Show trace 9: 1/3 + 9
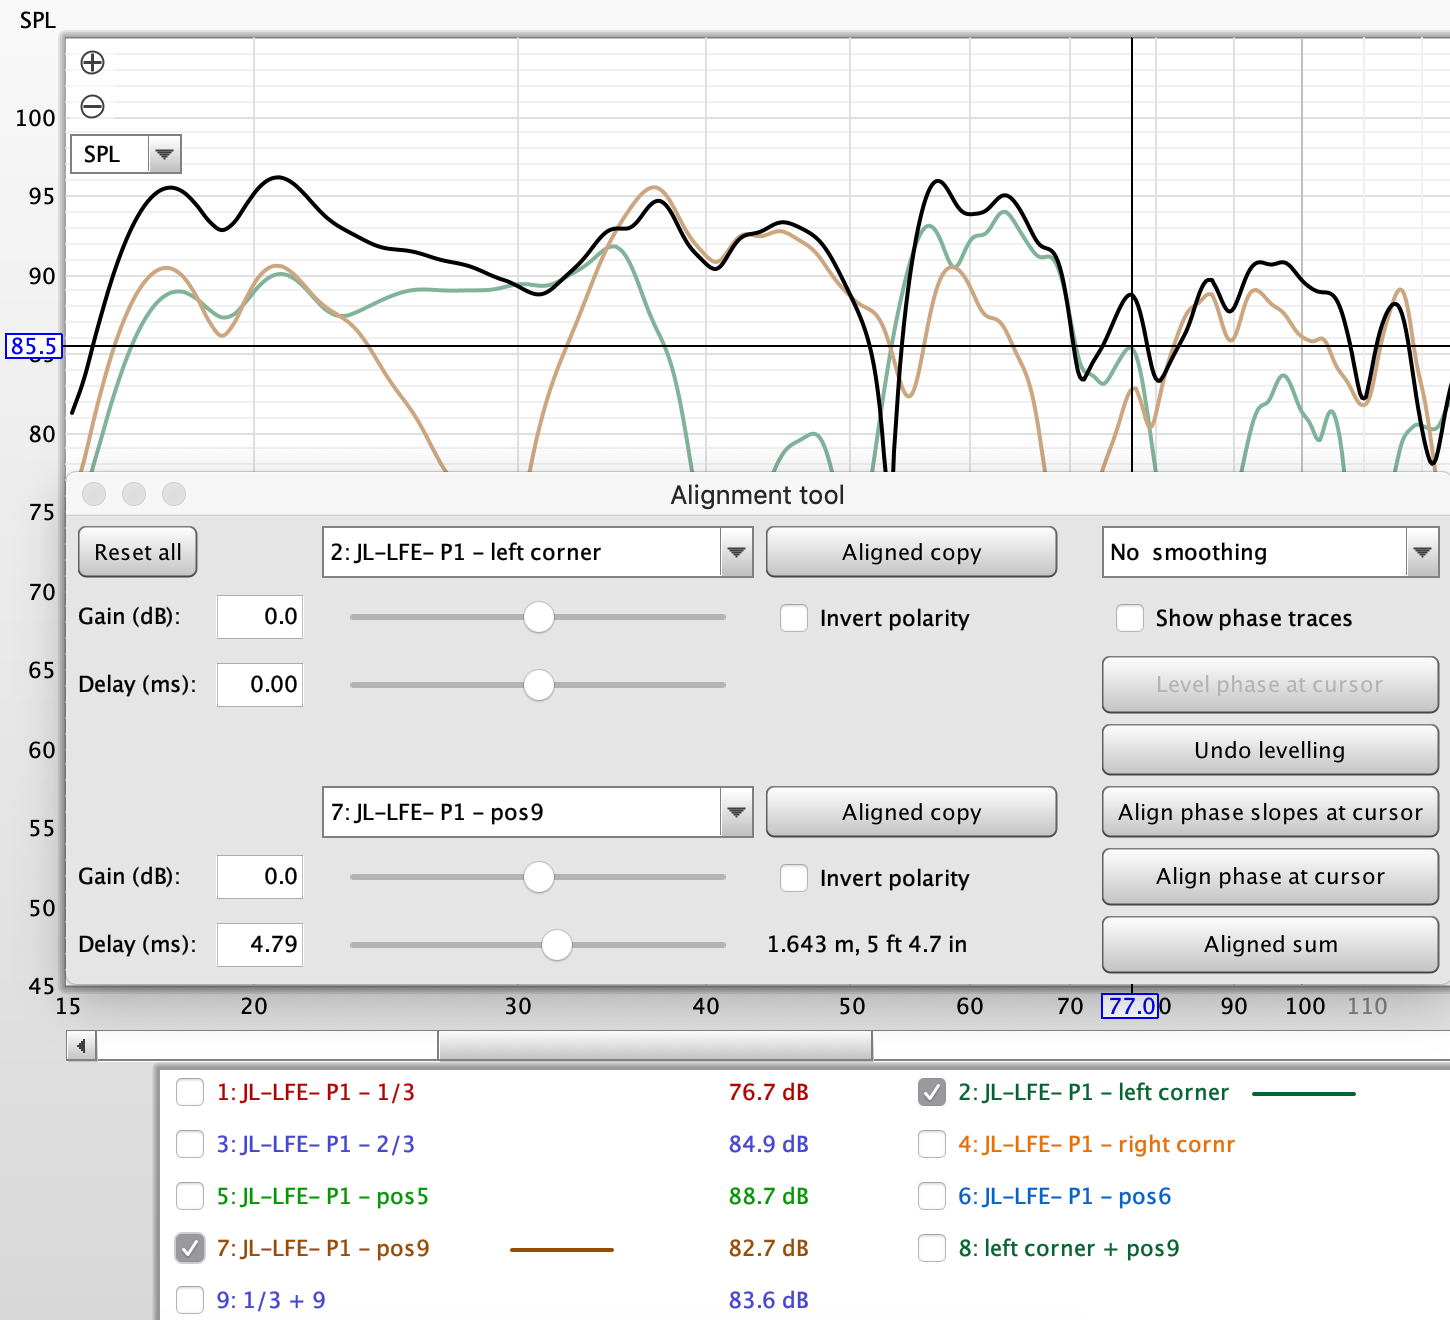Image resolution: width=1450 pixels, height=1320 pixels. 190,1300
